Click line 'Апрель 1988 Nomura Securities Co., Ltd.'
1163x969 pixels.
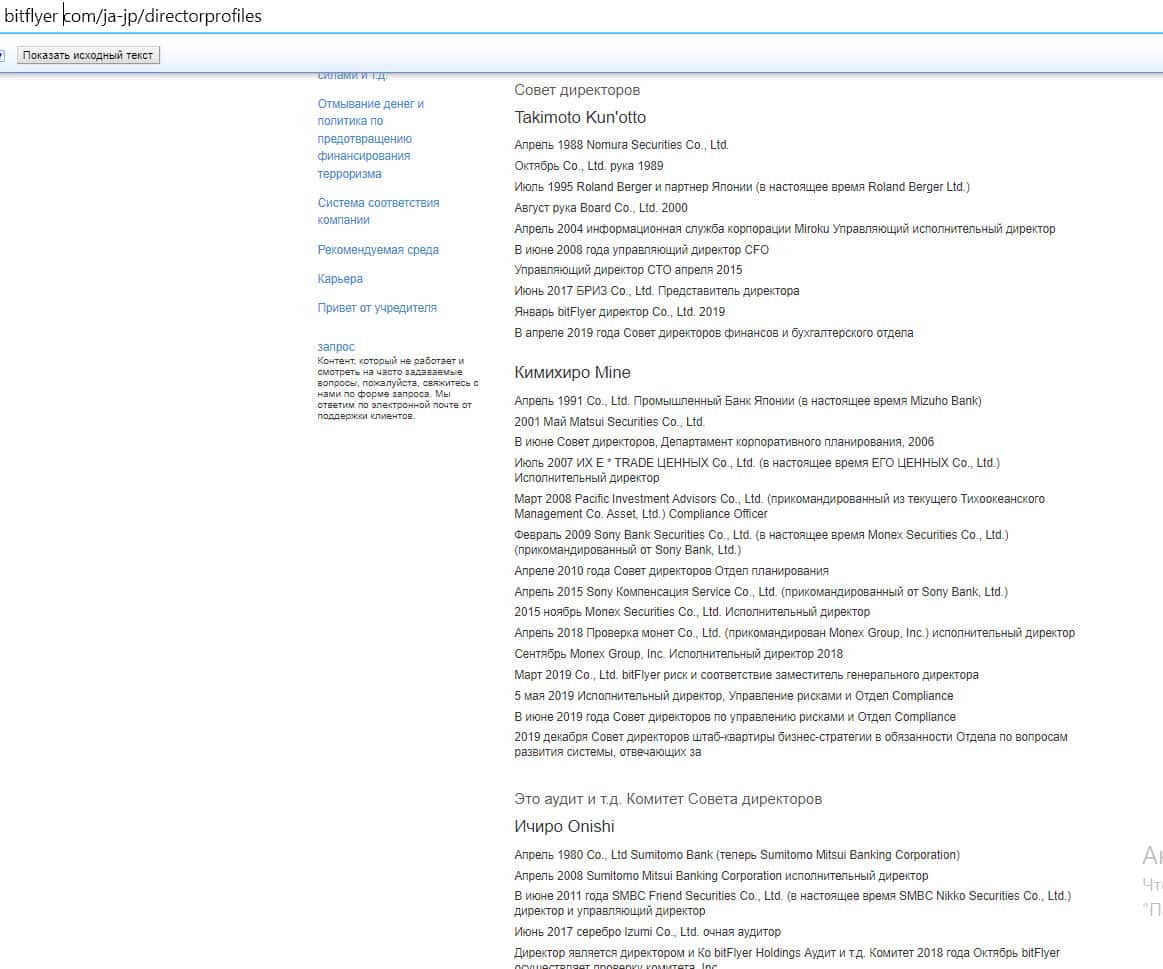pyautogui.click(x=622, y=145)
